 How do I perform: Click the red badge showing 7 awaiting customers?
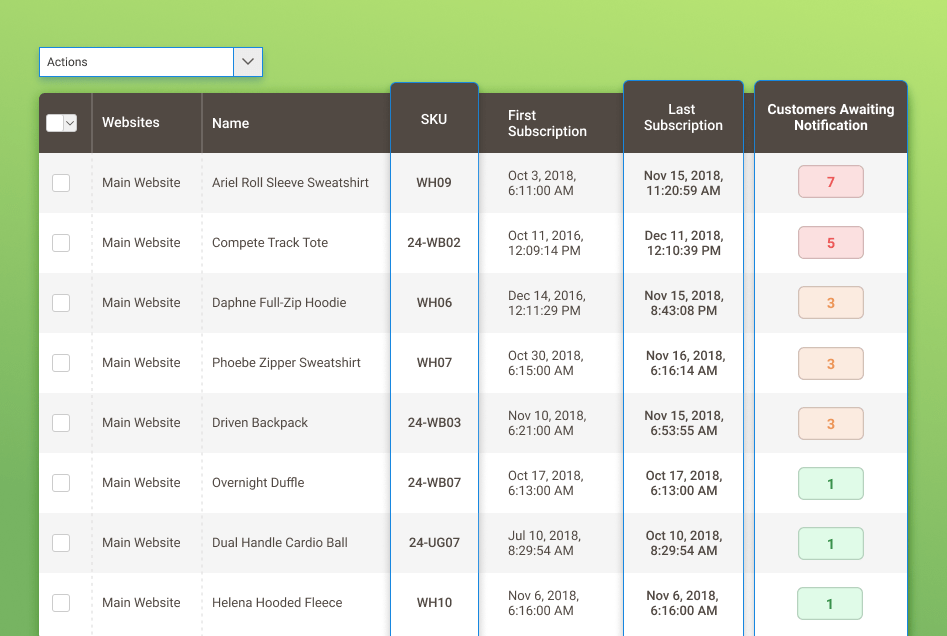(830, 182)
